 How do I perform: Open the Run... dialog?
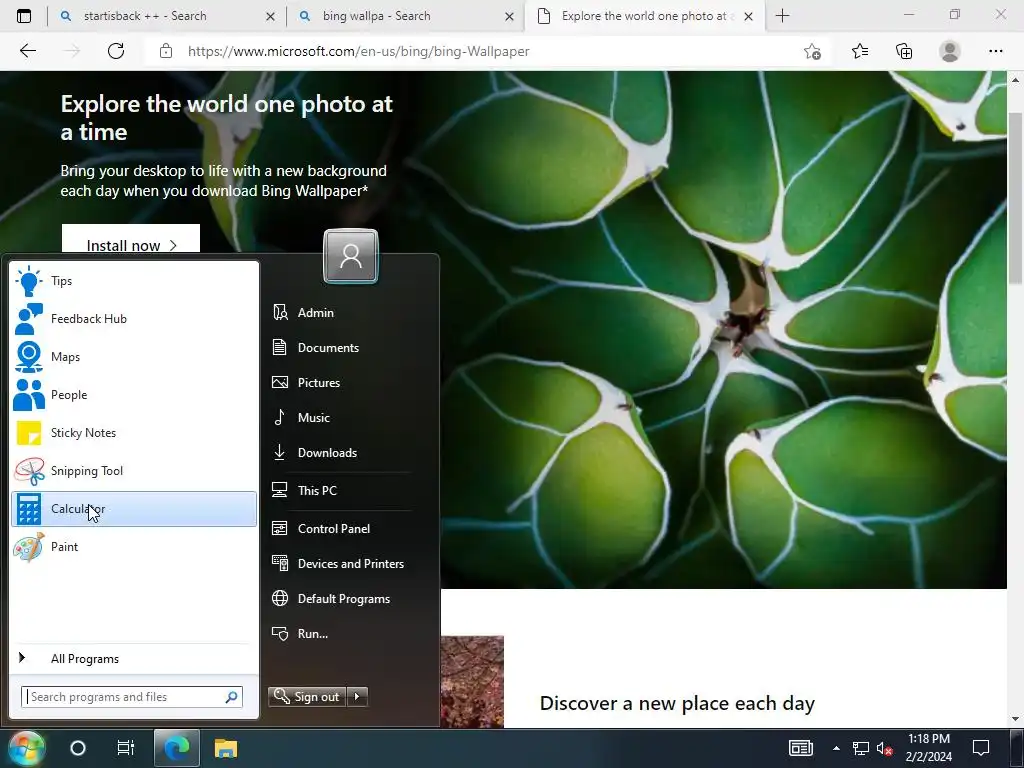click(x=342, y=633)
